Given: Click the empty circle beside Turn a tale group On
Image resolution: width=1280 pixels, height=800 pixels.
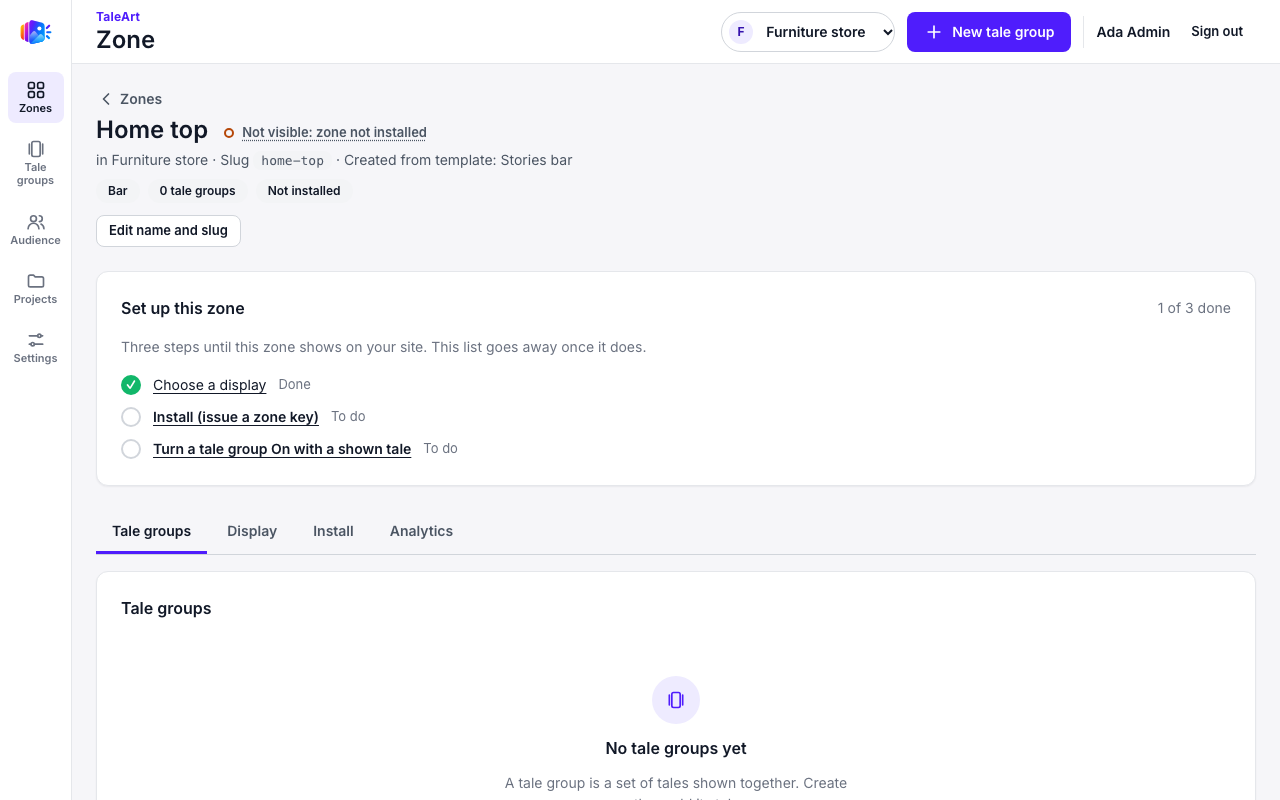Looking at the screenshot, I should coord(131,449).
